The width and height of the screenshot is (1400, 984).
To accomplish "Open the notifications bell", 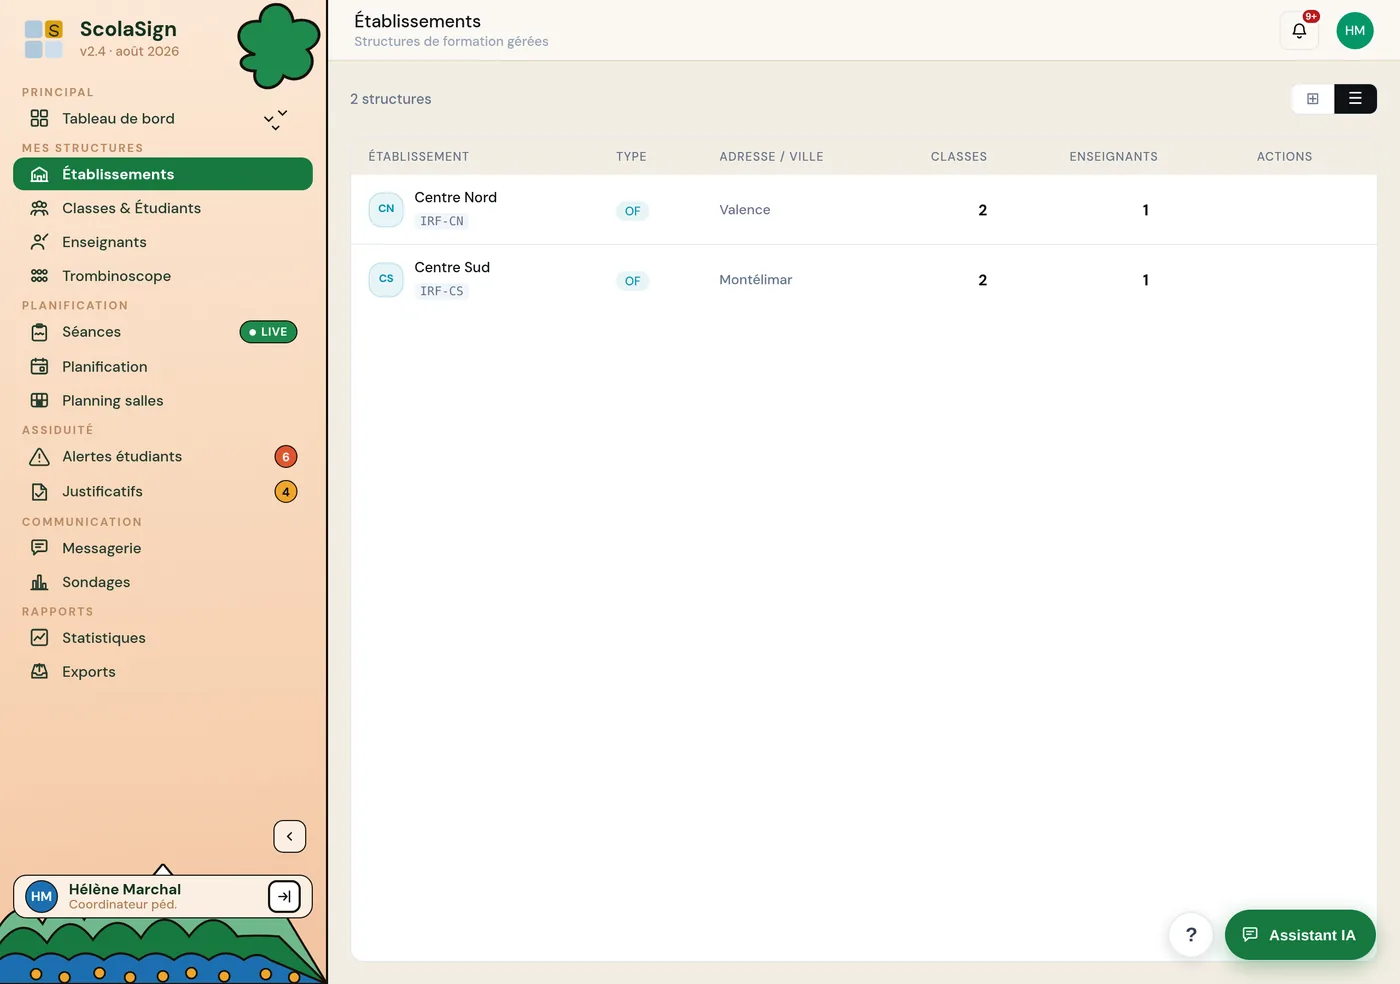I will pyautogui.click(x=1299, y=31).
